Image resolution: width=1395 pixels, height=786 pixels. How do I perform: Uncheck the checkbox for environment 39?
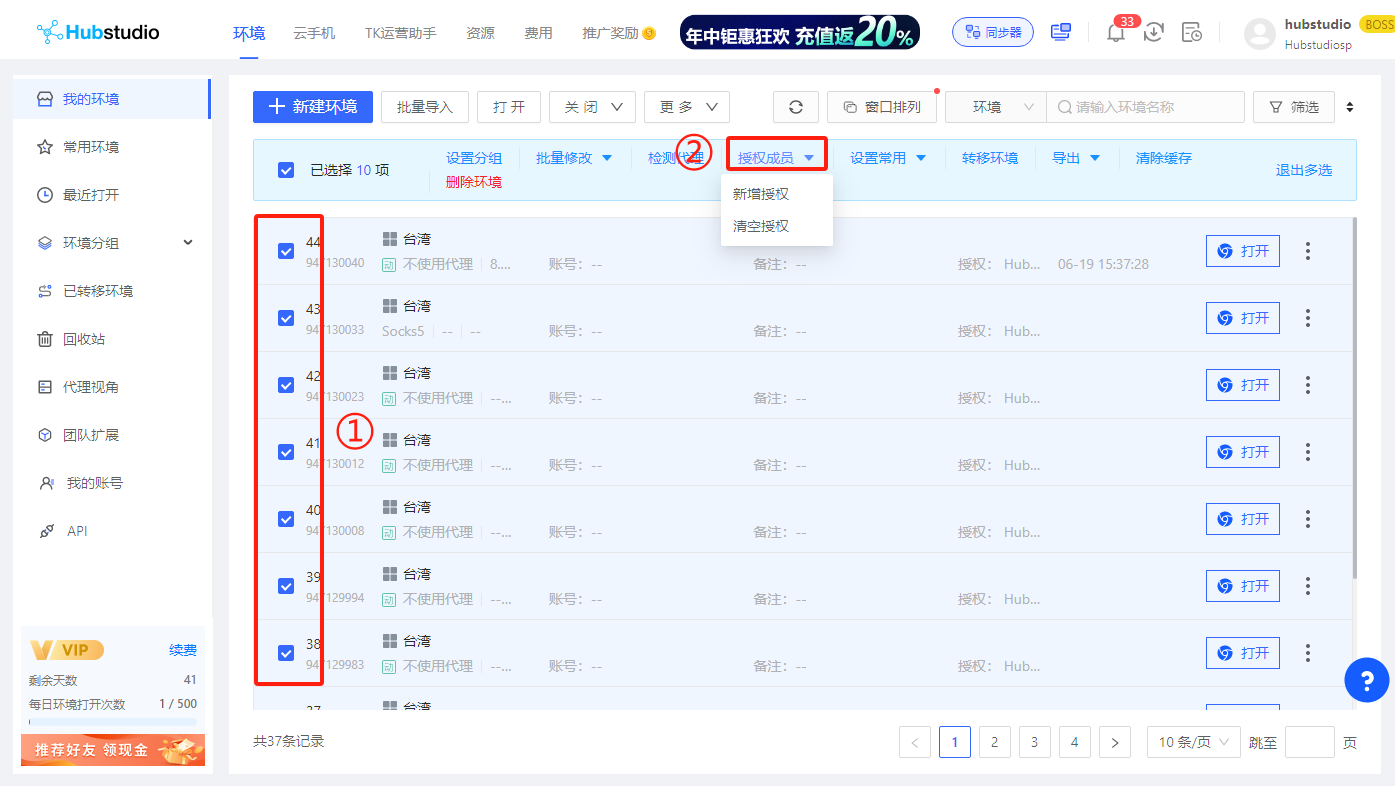click(286, 586)
